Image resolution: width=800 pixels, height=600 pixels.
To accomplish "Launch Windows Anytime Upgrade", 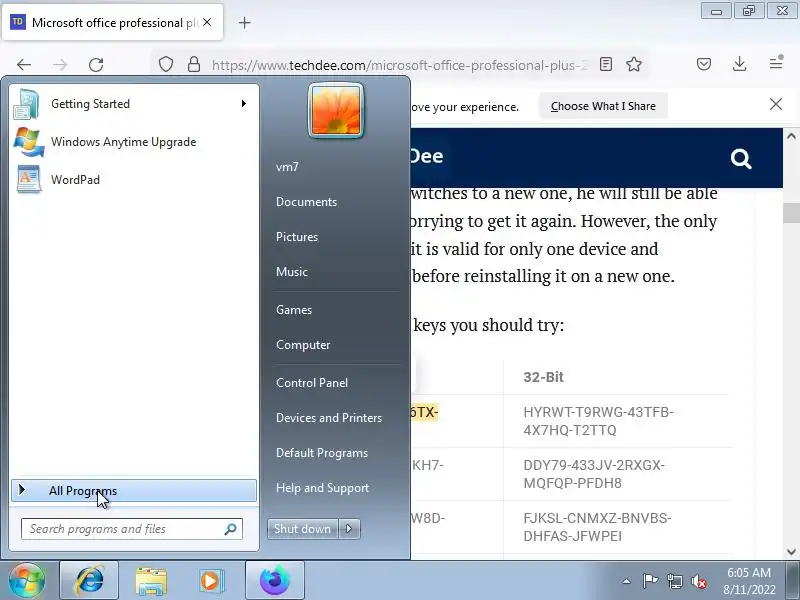I will 134,142.
